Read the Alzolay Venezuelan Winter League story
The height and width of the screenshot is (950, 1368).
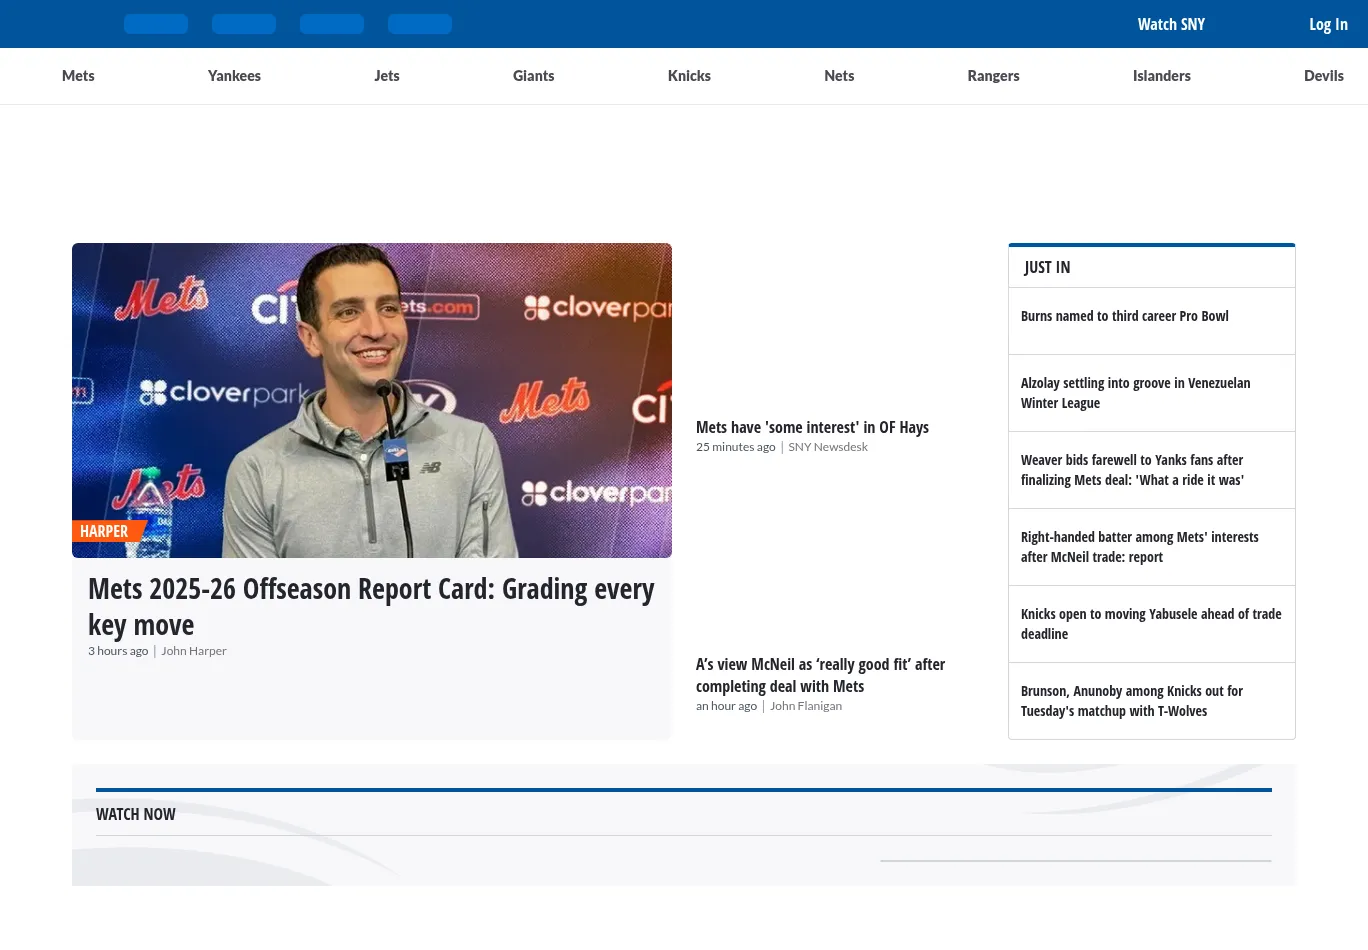tap(1135, 393)
